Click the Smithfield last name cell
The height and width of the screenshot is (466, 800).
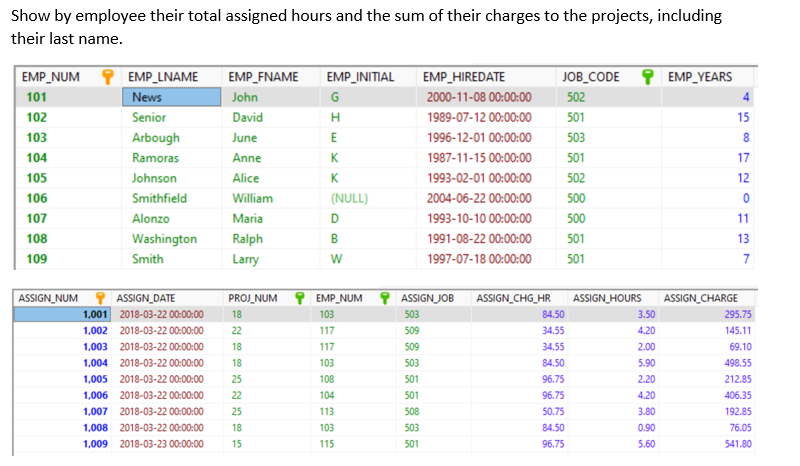171,198
